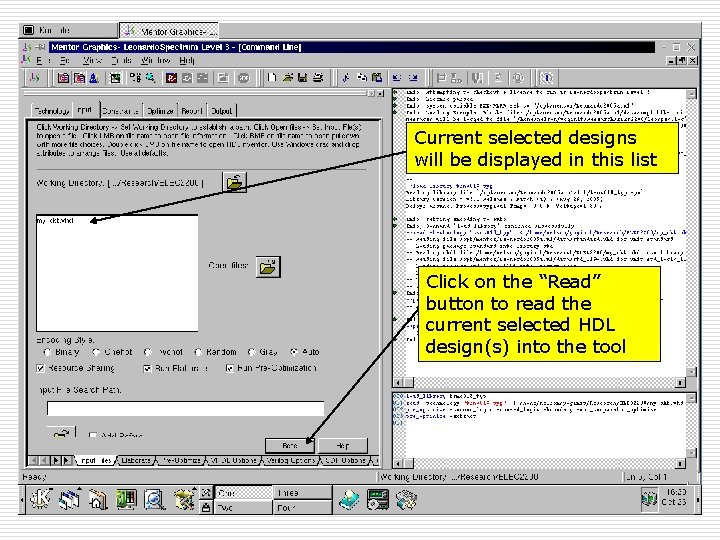Image resolution: width=720 pixels, height=540 pixels.
Task: Click the Save toolbar icon
Action: tap(302, 78)
